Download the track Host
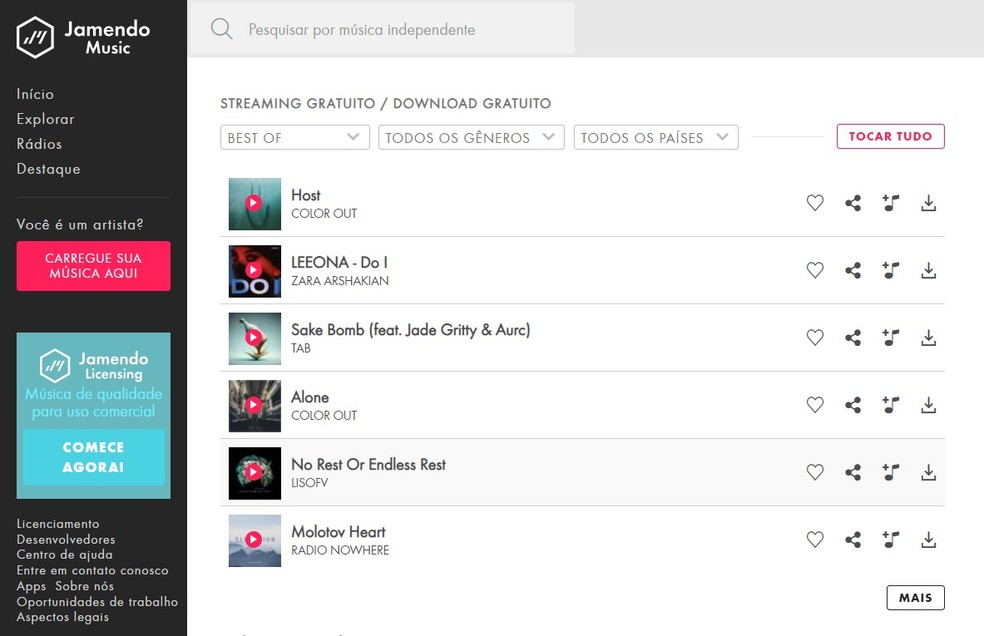The image size is (984, 636). 929,203
